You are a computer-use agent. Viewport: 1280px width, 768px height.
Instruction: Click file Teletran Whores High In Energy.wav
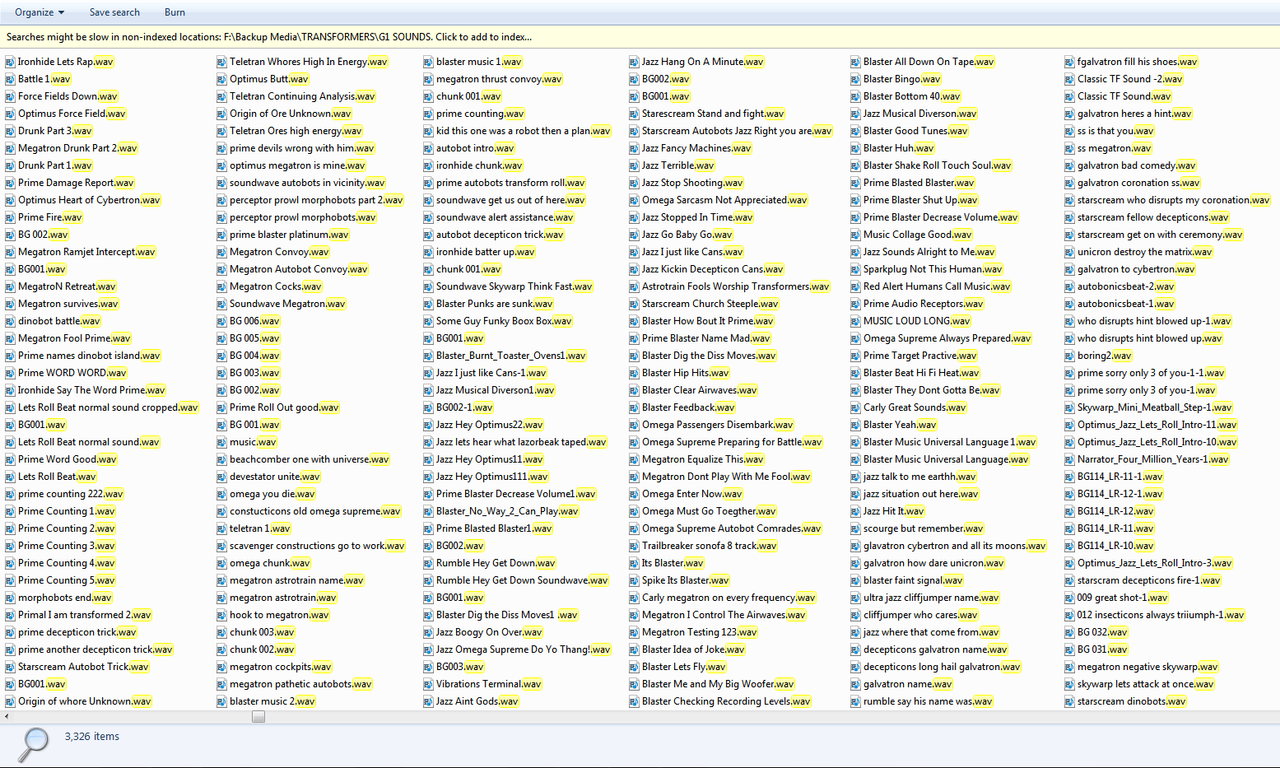(309, 62)
